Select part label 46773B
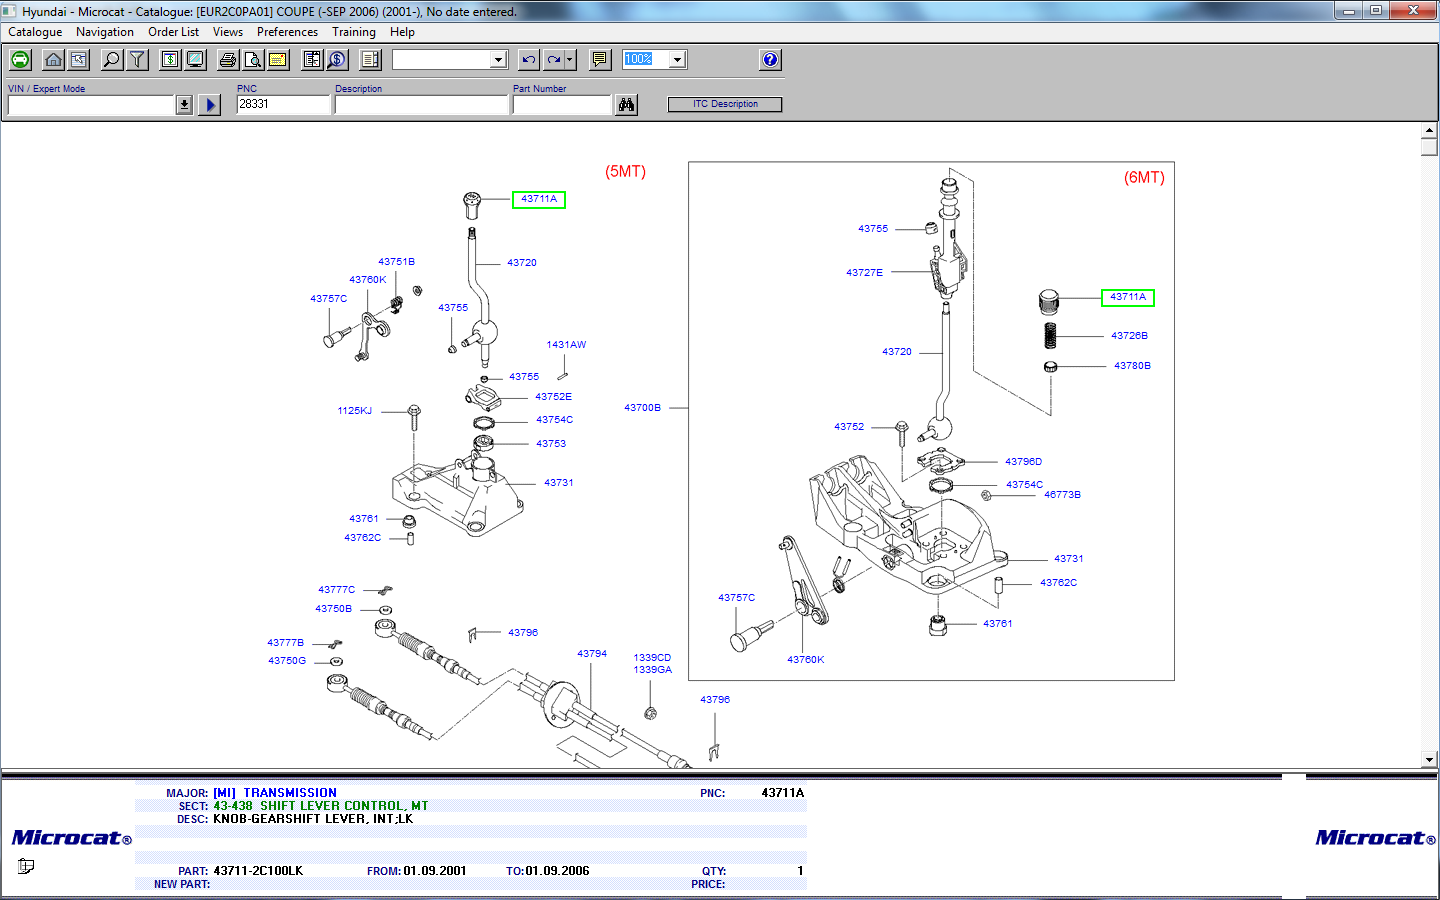 click(1062, 495)
